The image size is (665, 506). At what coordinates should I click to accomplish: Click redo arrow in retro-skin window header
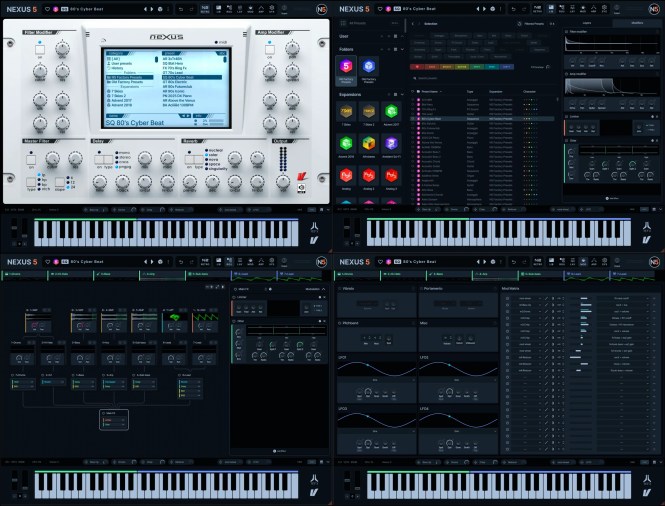tap(192, 9)
